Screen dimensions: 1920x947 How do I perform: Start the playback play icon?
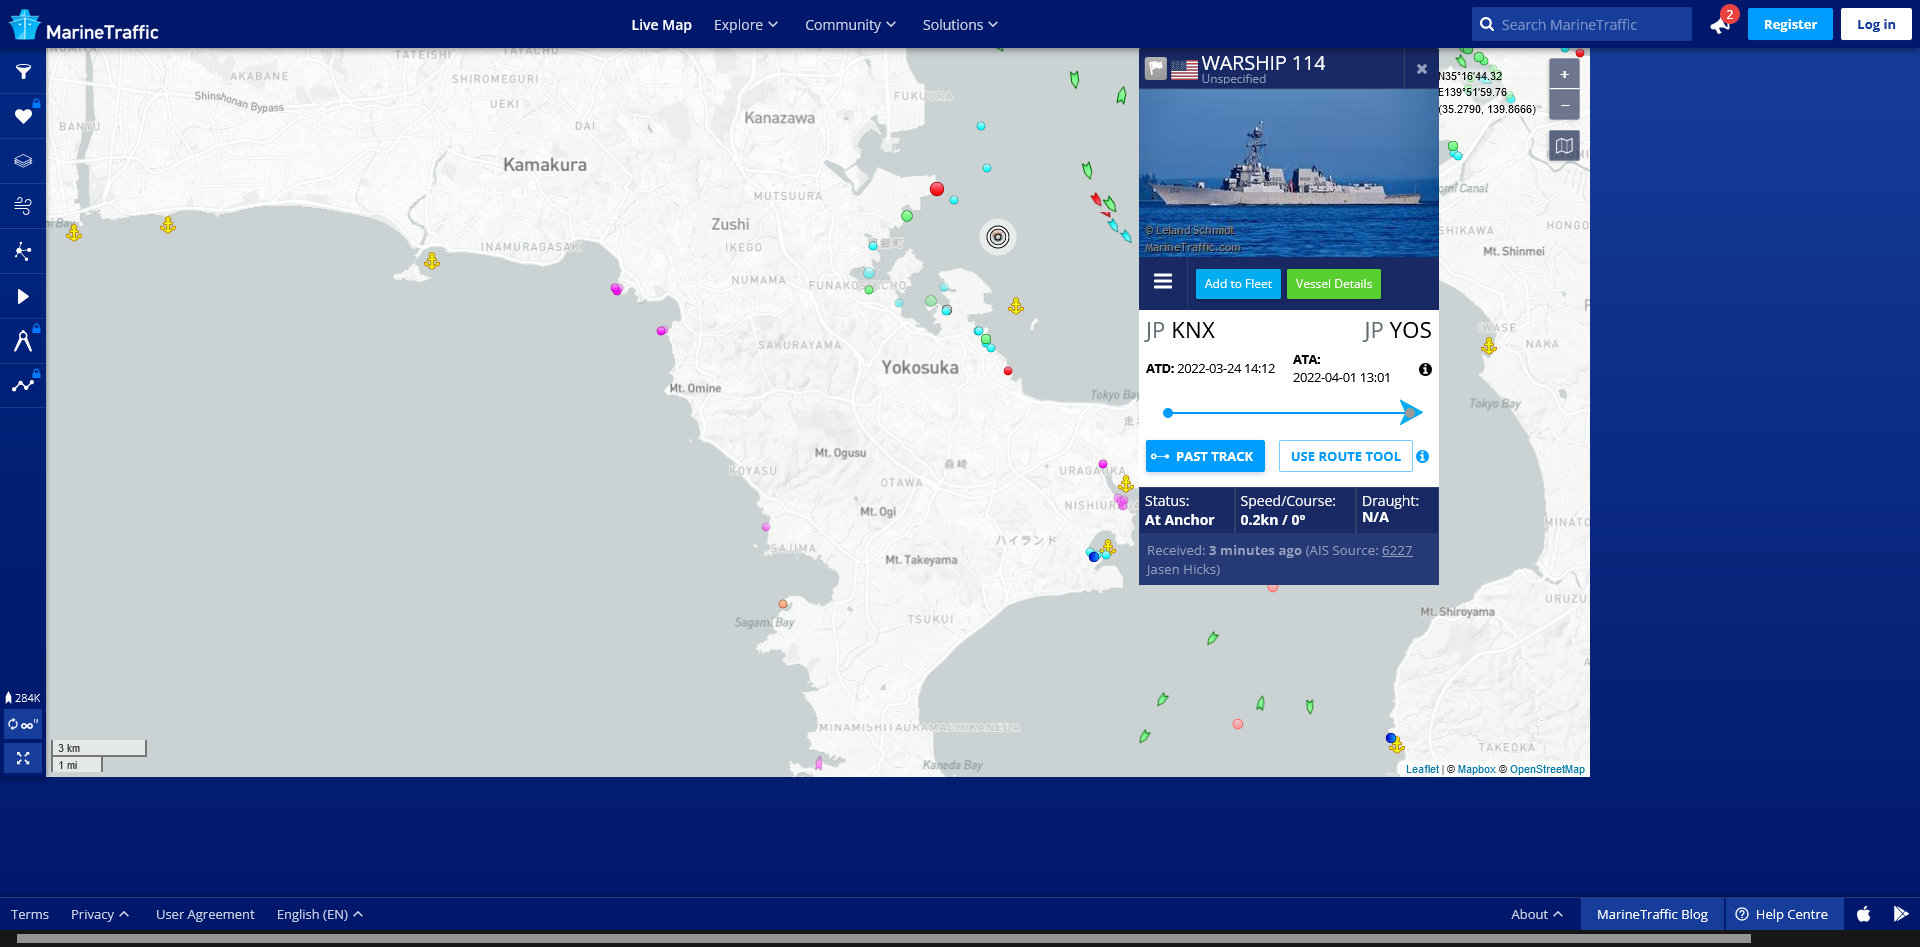point(23,296)
